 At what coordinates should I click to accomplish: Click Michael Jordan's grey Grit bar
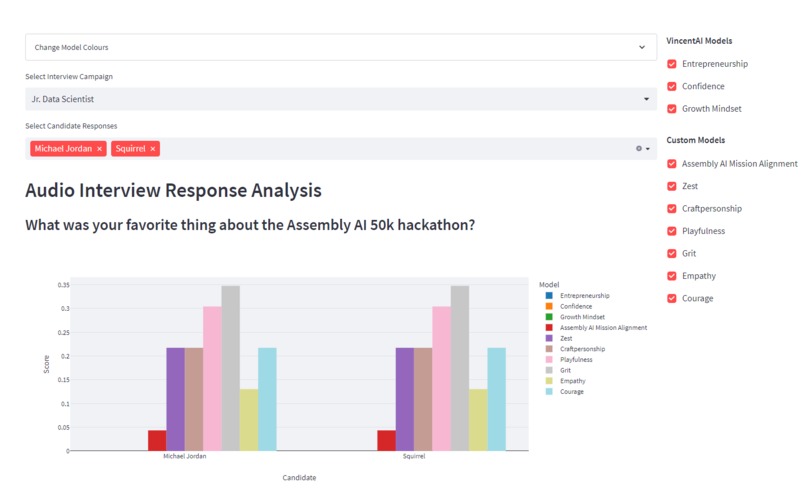[x=231, y=368]
